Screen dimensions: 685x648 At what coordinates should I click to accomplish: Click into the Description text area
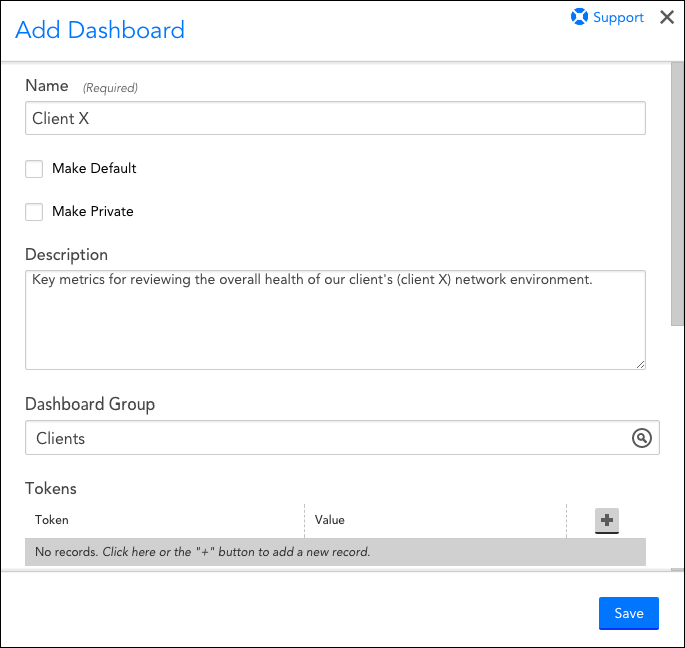[x=335, y=320]
